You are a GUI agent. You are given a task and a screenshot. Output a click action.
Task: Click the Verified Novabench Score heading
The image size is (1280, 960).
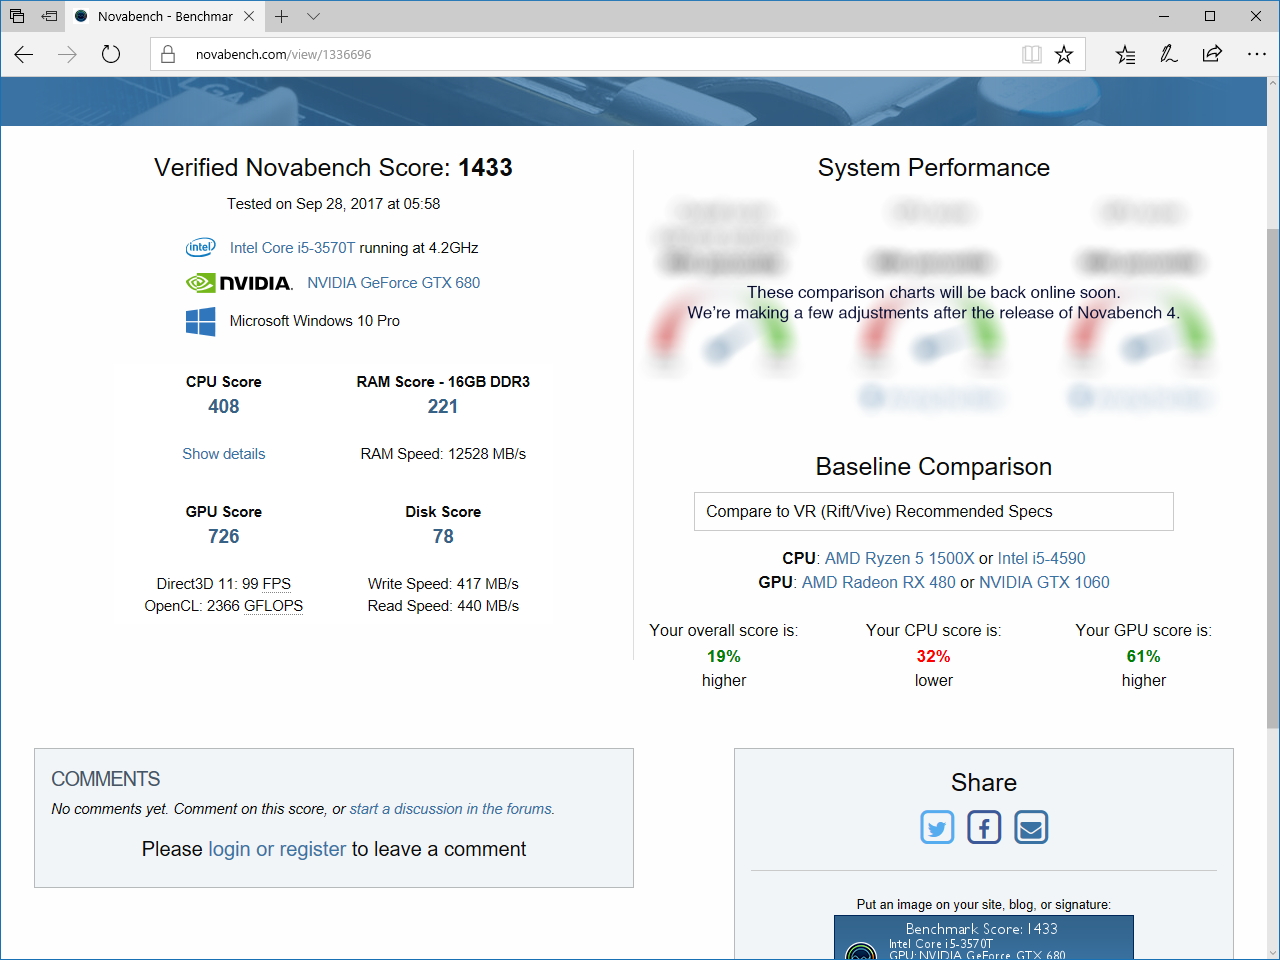(x=333, y=168)
